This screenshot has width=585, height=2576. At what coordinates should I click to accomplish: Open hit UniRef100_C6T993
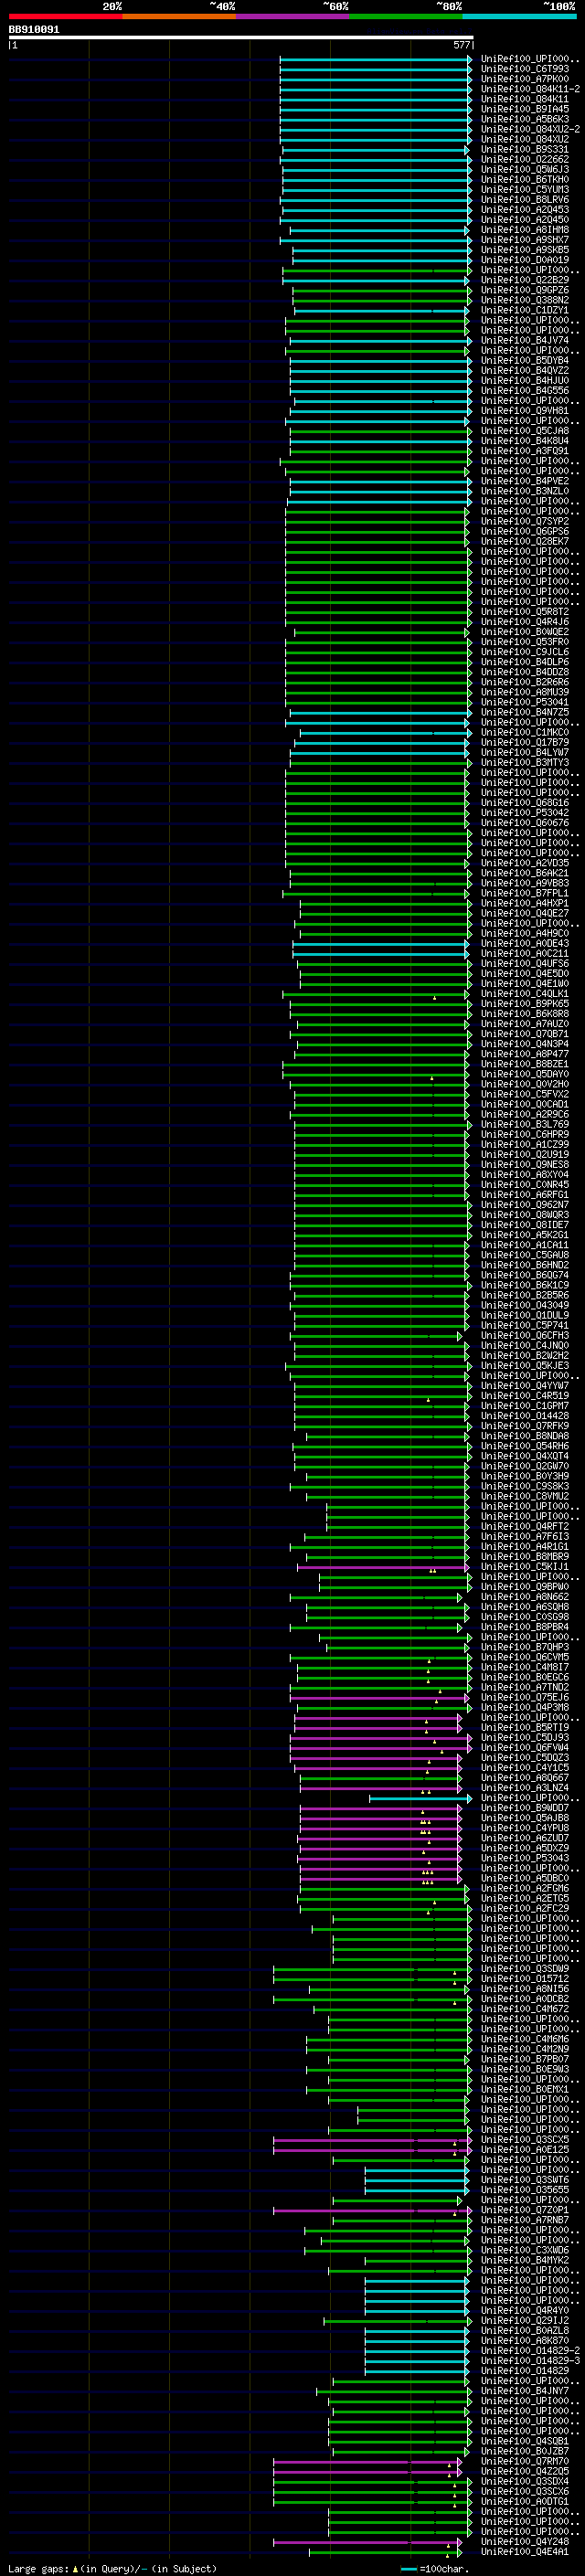coord(525,69)
